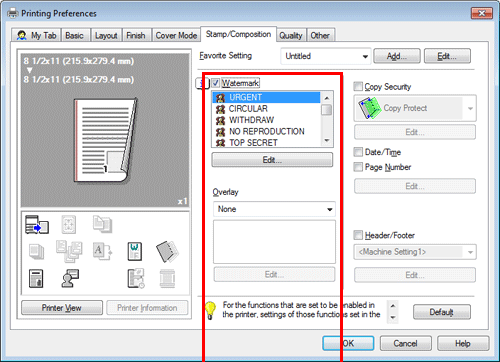
Task: Tick the Date/Time checkbox
Action: (x=358, y=152)
